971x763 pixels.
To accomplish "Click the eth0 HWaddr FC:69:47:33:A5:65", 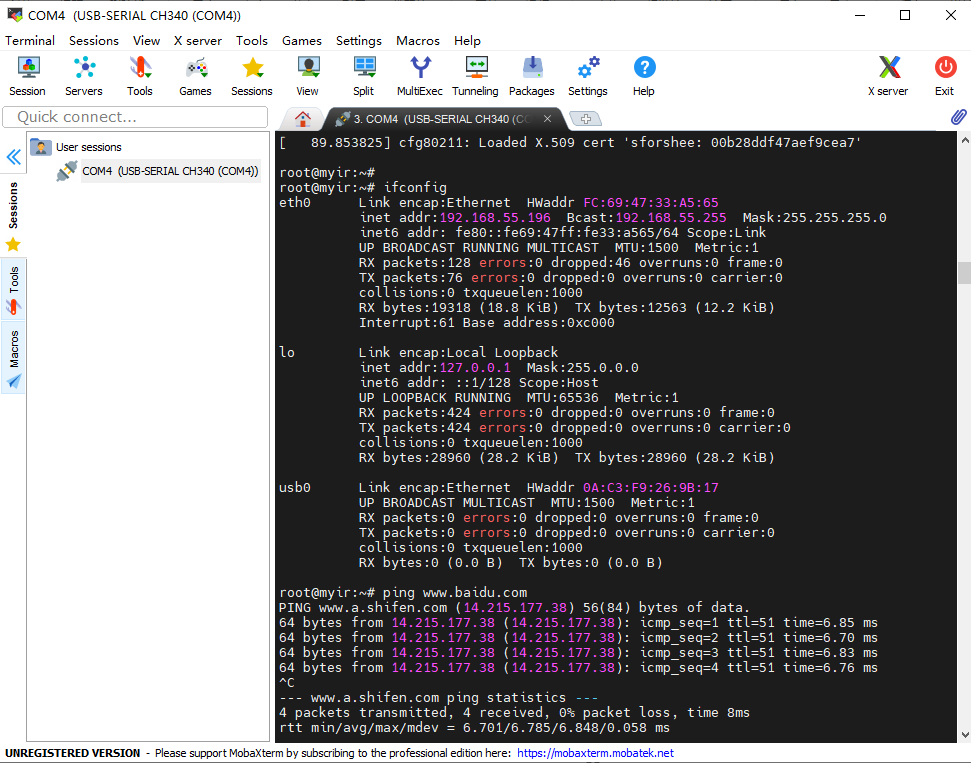I will tap(651, 203).
